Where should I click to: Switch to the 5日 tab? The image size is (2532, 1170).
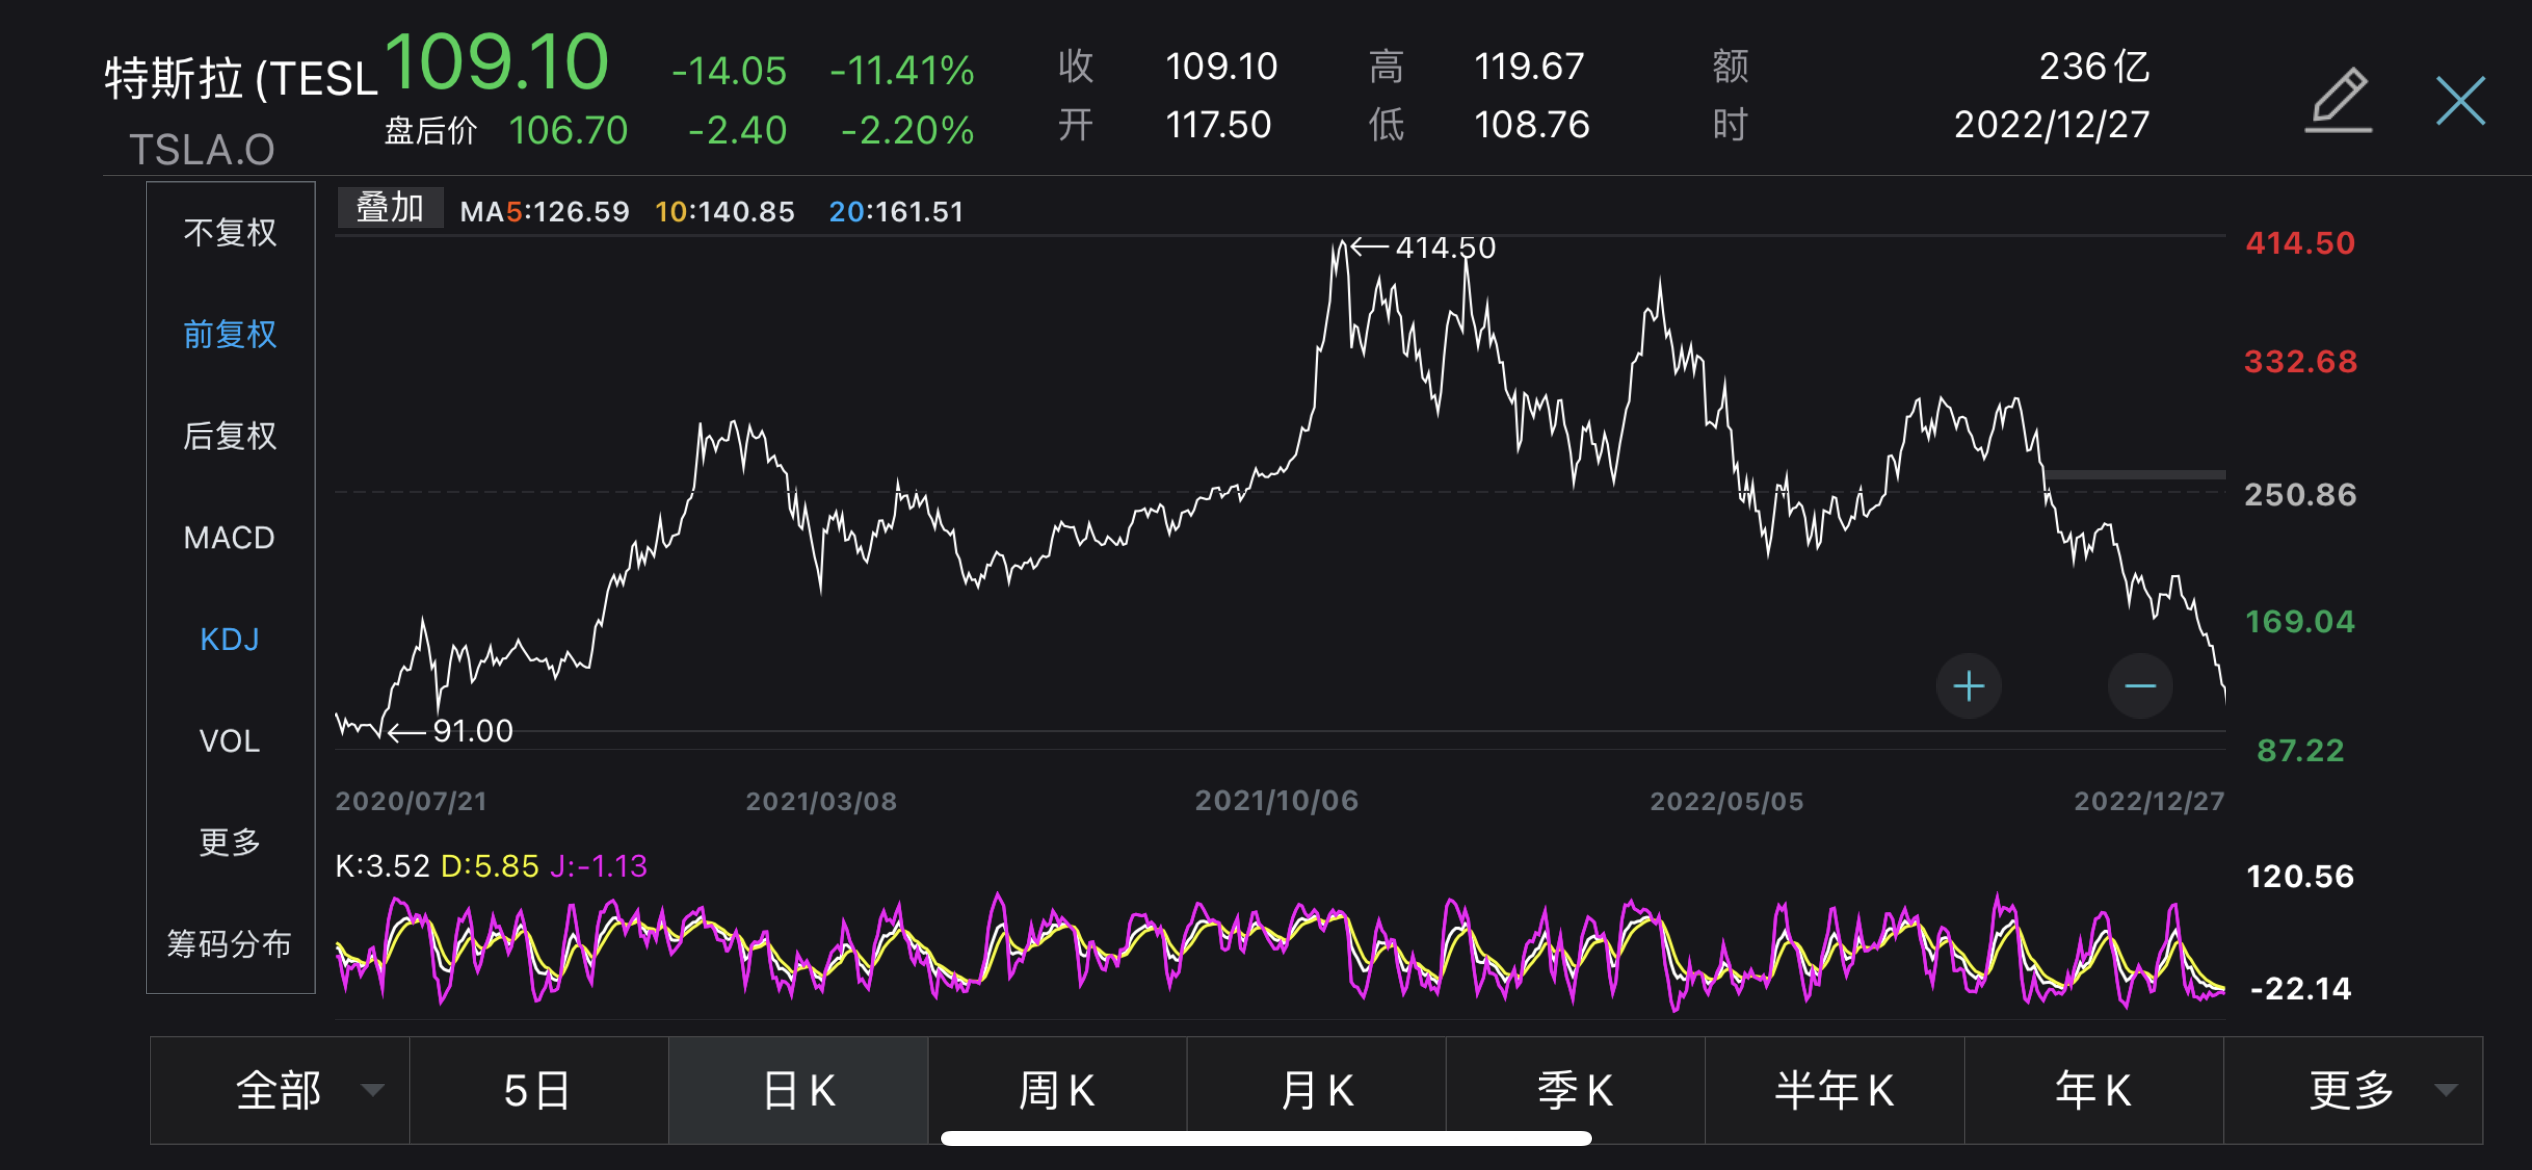click(x=539, y=1090)
